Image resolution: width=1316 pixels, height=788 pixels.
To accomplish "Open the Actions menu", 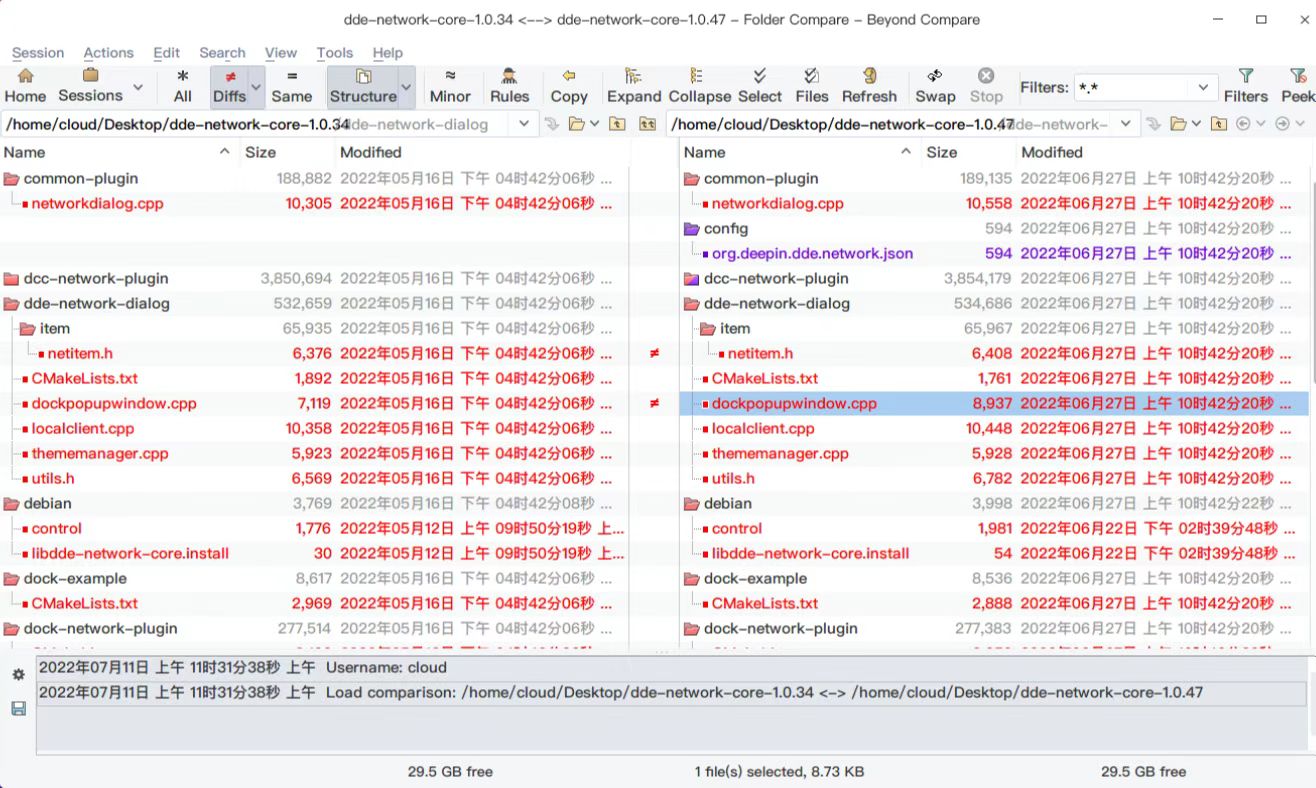I will pos(108,53).
